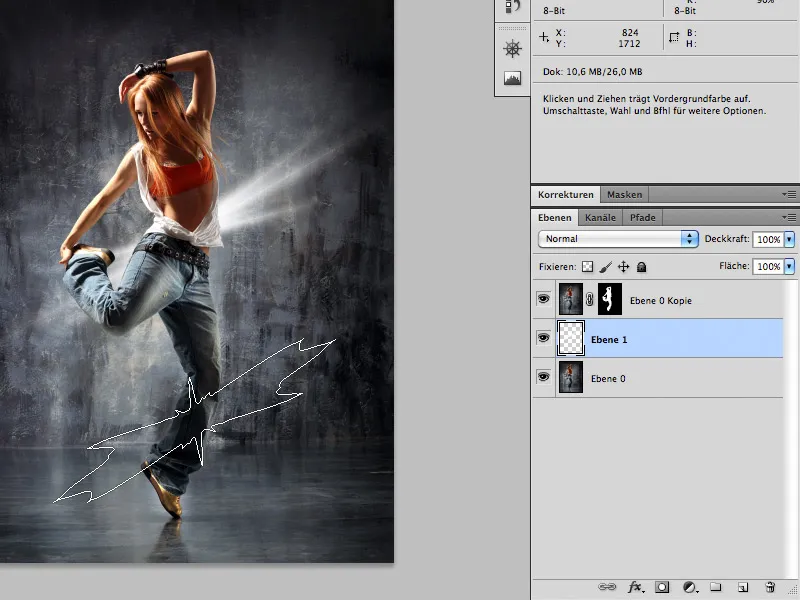Toggle lock image pixels brush icon
This screenshot has height=600, width=800.
pyautogui.click(x=606, y=267)
